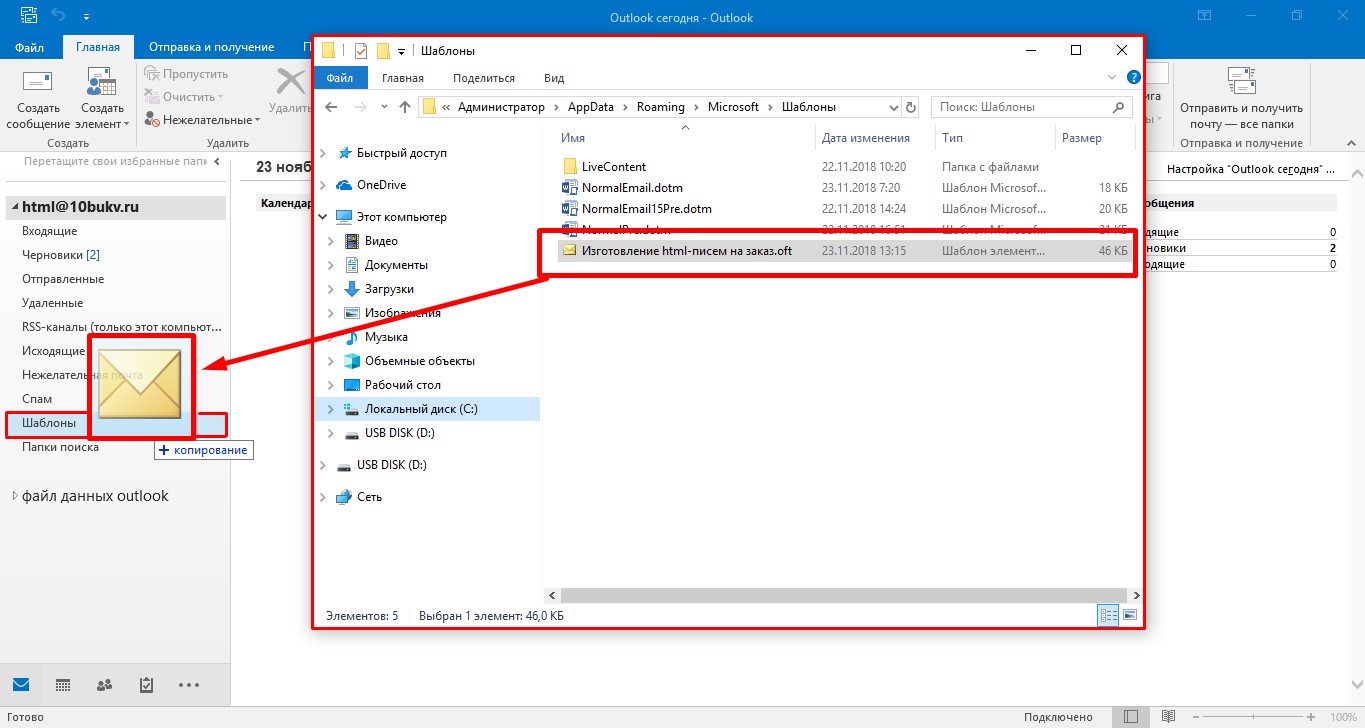Switch to large icons view in Explorer

coord(1130,616)
